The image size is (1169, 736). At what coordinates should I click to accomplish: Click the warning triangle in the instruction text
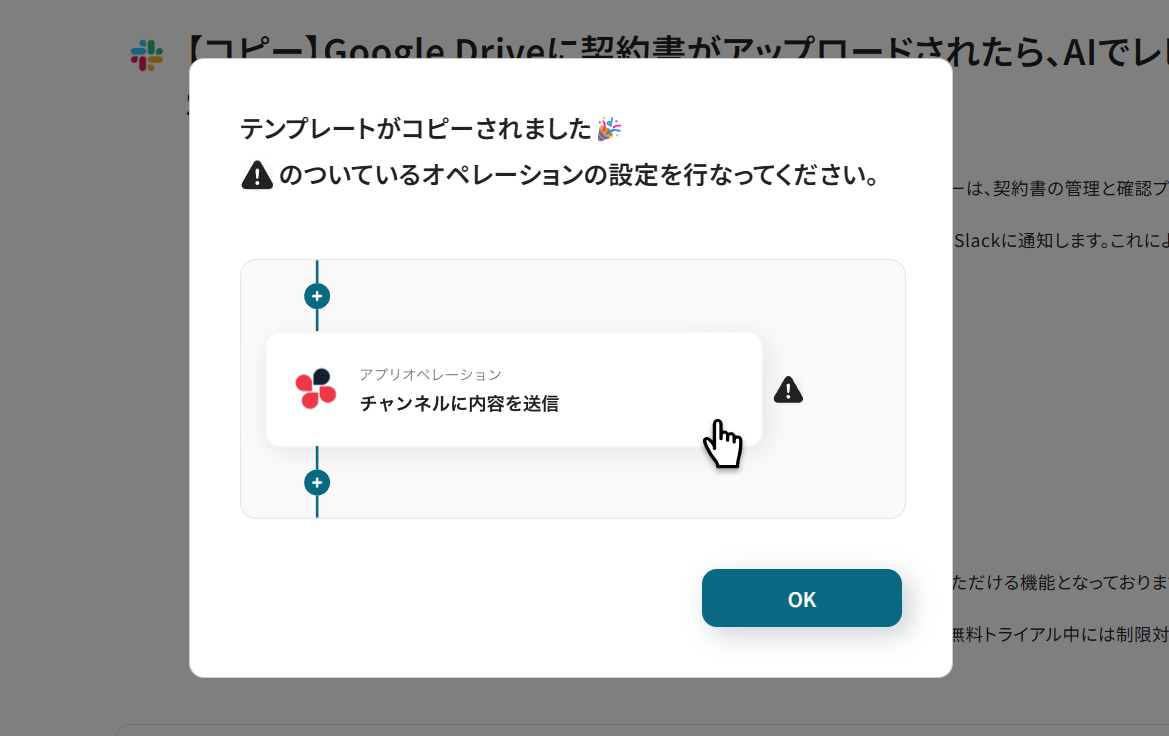pyautogui.click(x=257, y=175)
